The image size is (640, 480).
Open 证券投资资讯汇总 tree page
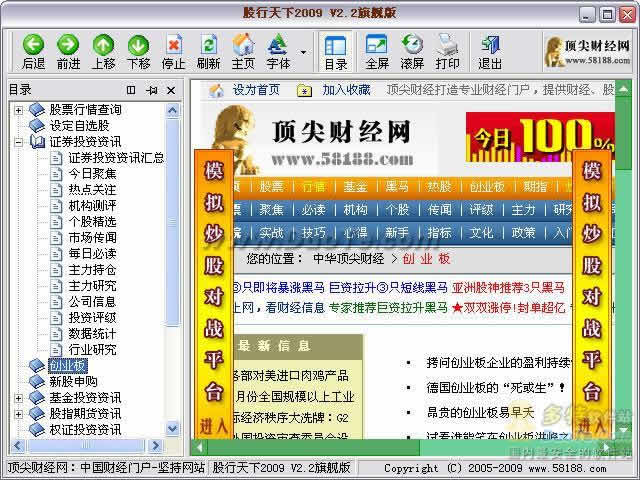116,158
